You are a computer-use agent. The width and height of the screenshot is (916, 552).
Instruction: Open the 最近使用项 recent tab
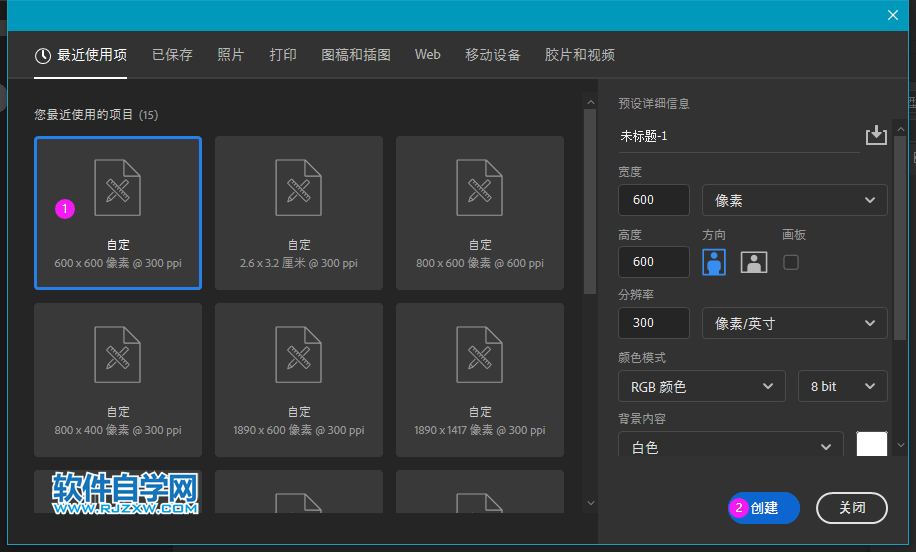pyautogui.click(x=81, y=55)
